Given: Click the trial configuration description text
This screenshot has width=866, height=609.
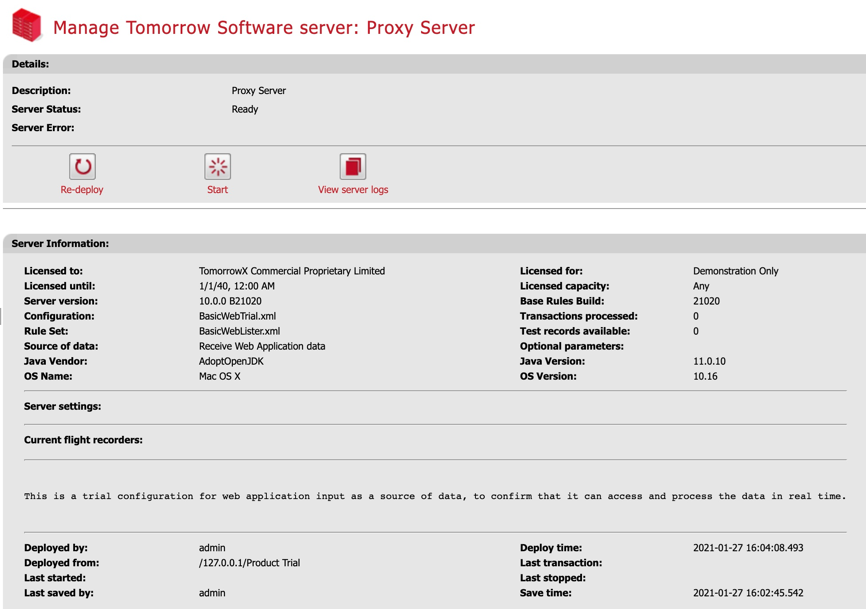Looking at the screenshot, I should 434,496.
